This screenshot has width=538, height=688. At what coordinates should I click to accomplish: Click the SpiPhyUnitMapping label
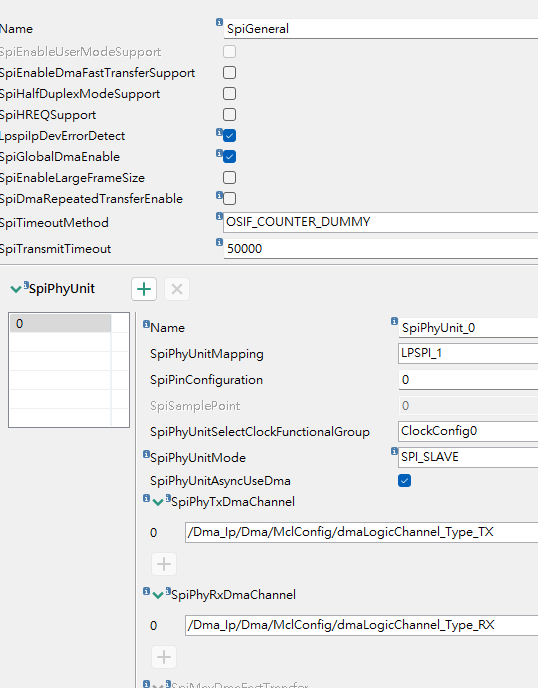coord(207,354)
